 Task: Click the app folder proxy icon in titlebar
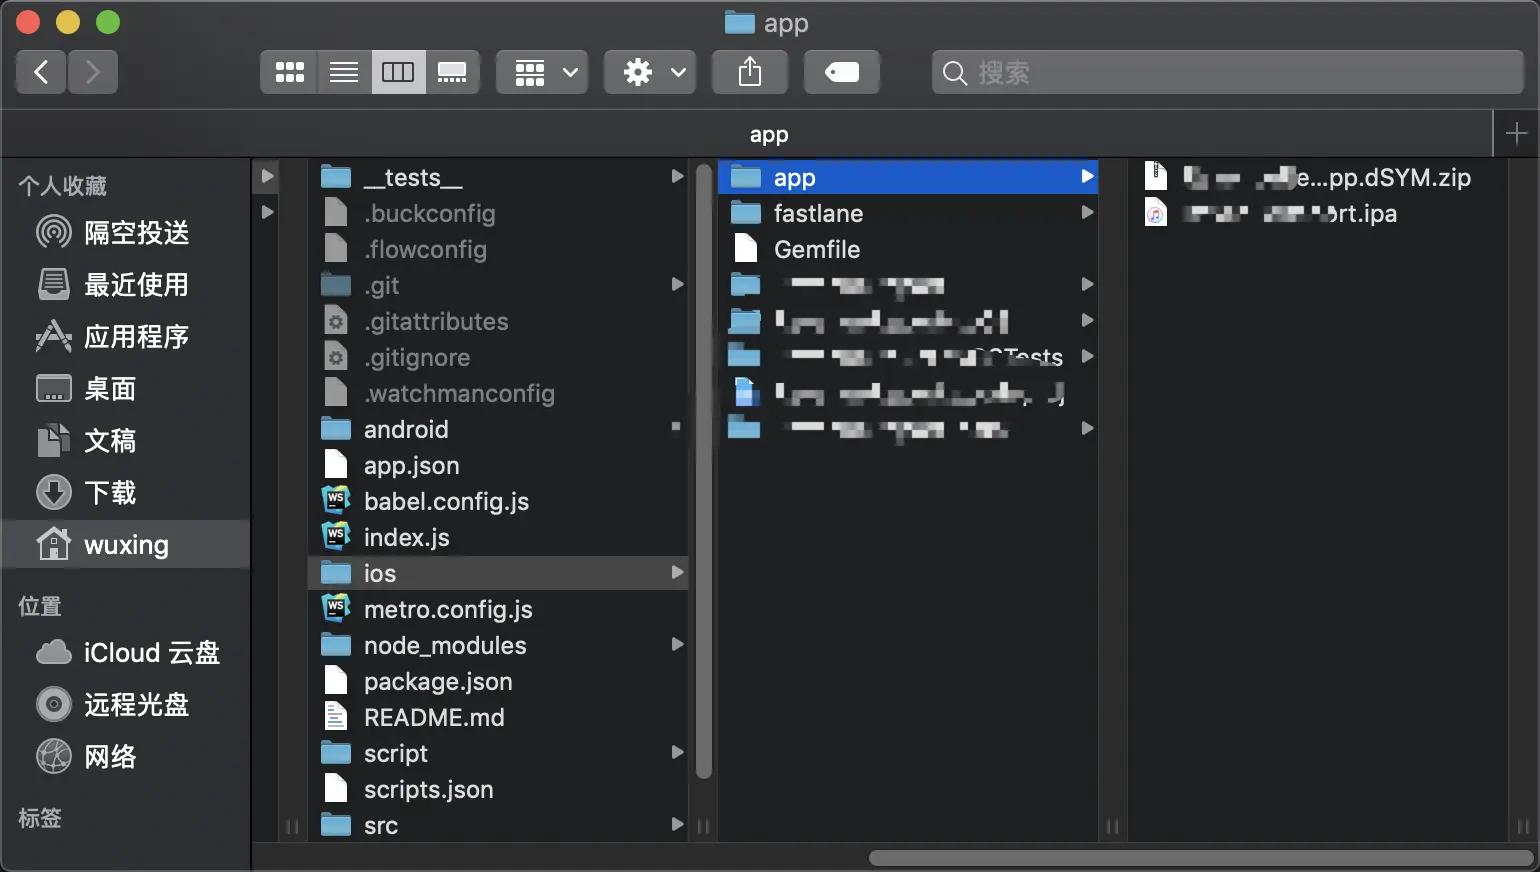click(x=739, y=22)
